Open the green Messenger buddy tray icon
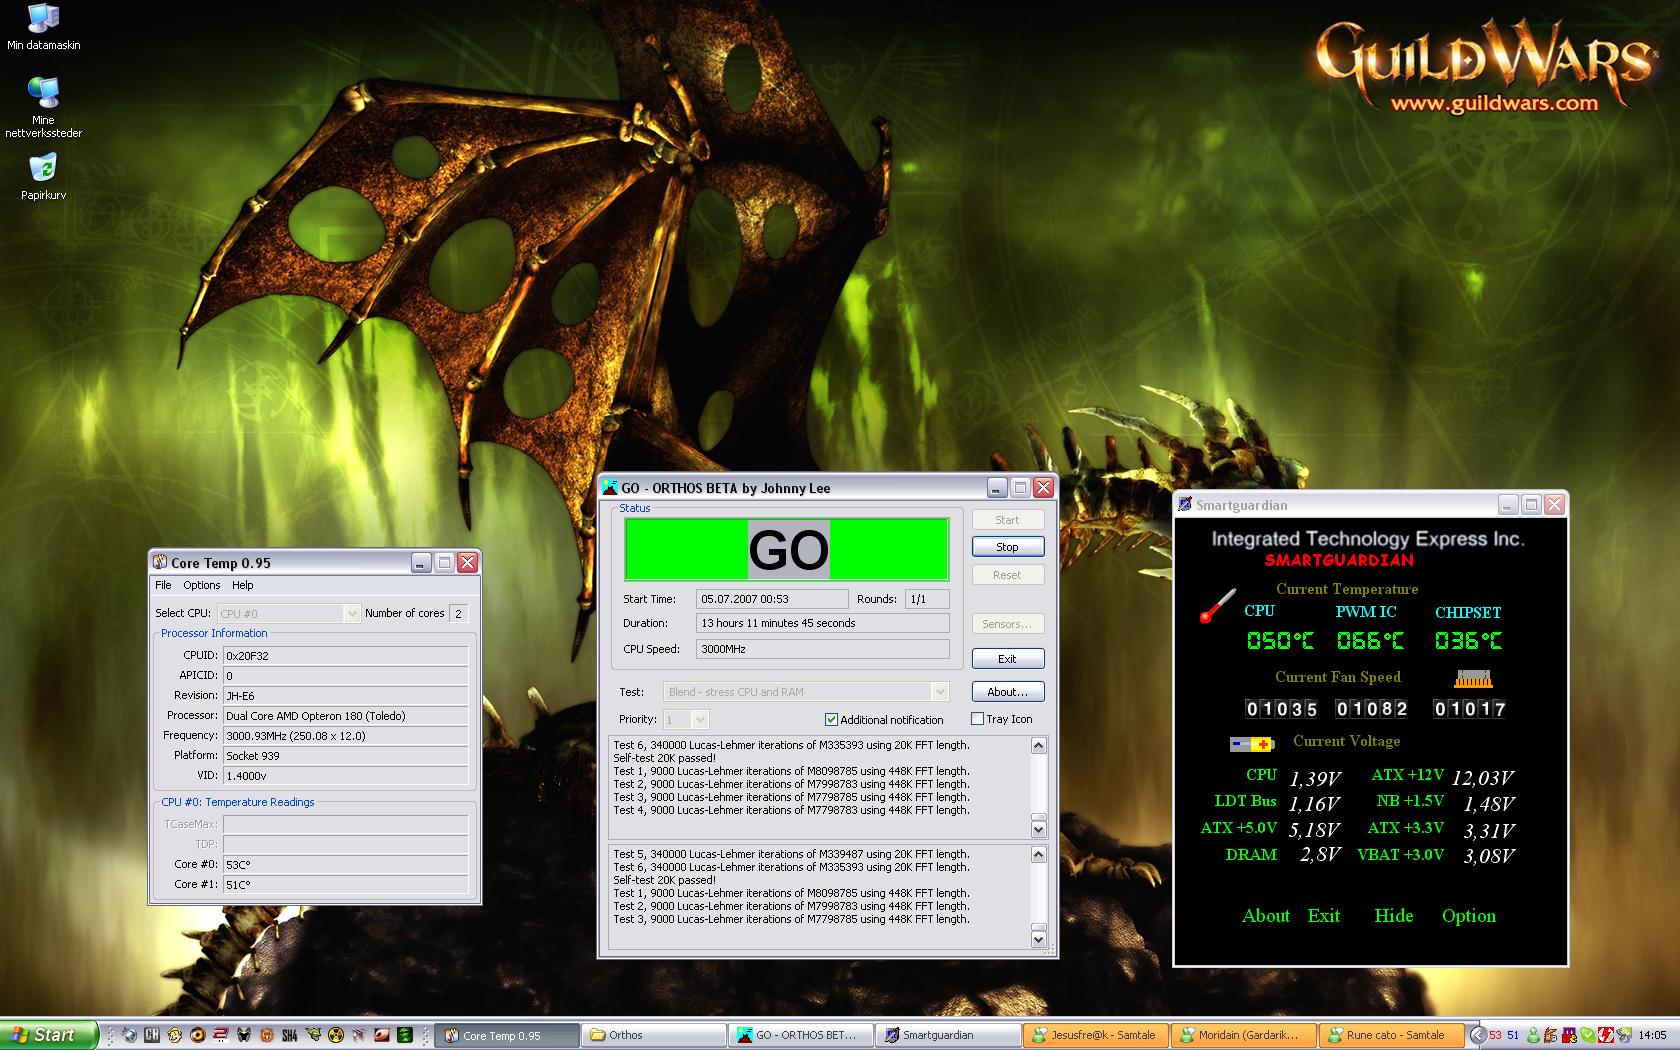1680x1050 pixels. [1533, 1035]
